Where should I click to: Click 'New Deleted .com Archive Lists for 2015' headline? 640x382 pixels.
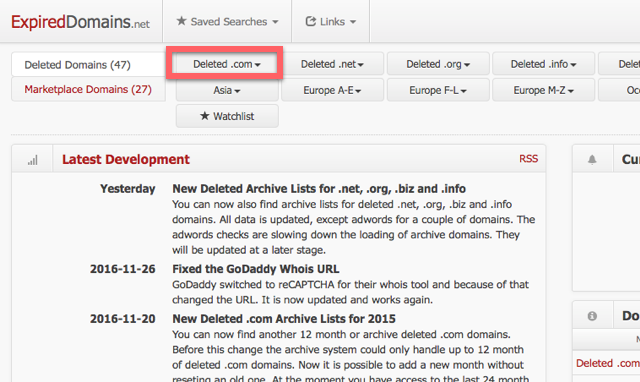pos(284,318)
